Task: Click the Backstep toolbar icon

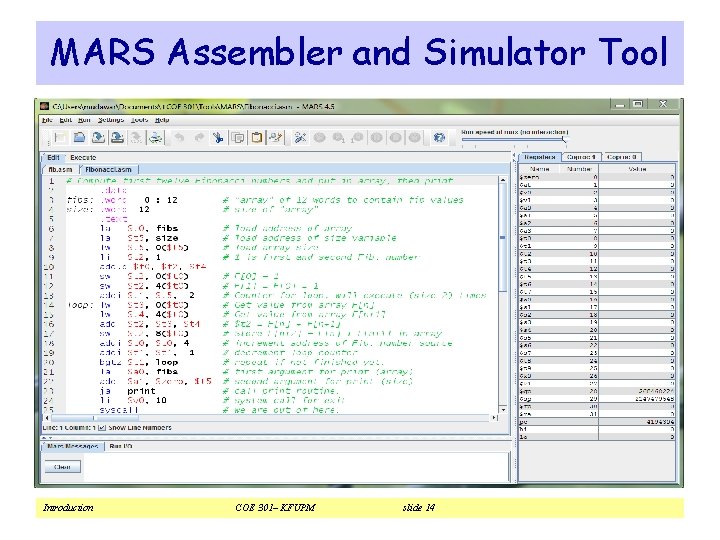Action: click(358, 137)
